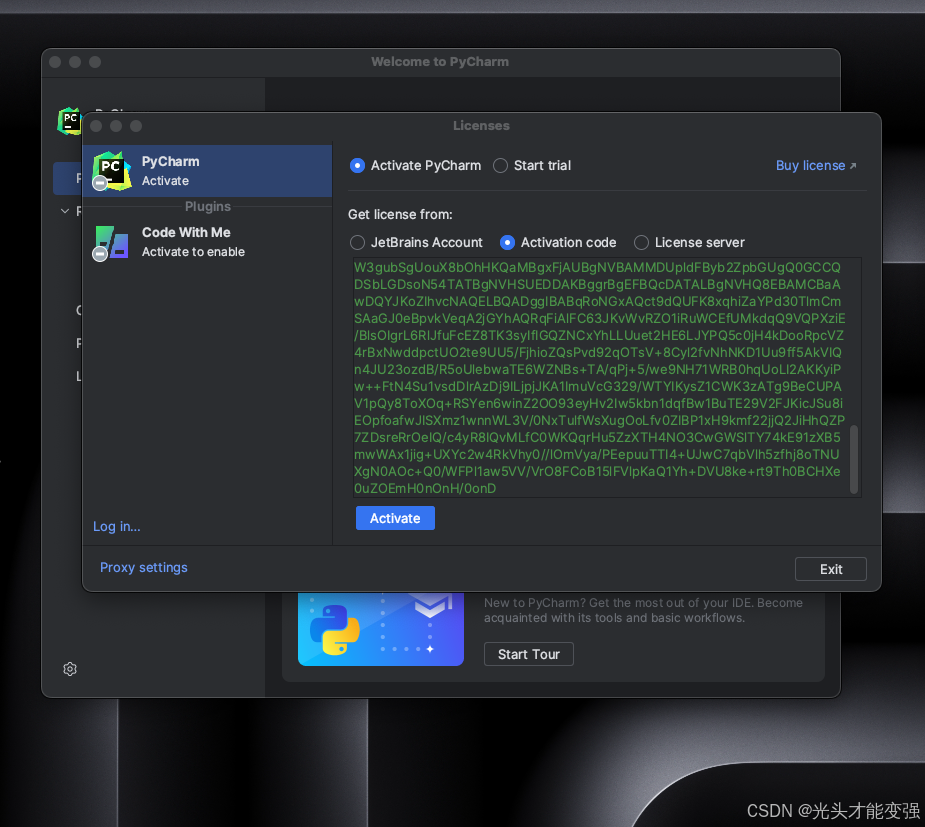The width and height of the screenshot is (925, 827).
Task: Click the "Activate to enable" text
Action: (x=193, y=252)
